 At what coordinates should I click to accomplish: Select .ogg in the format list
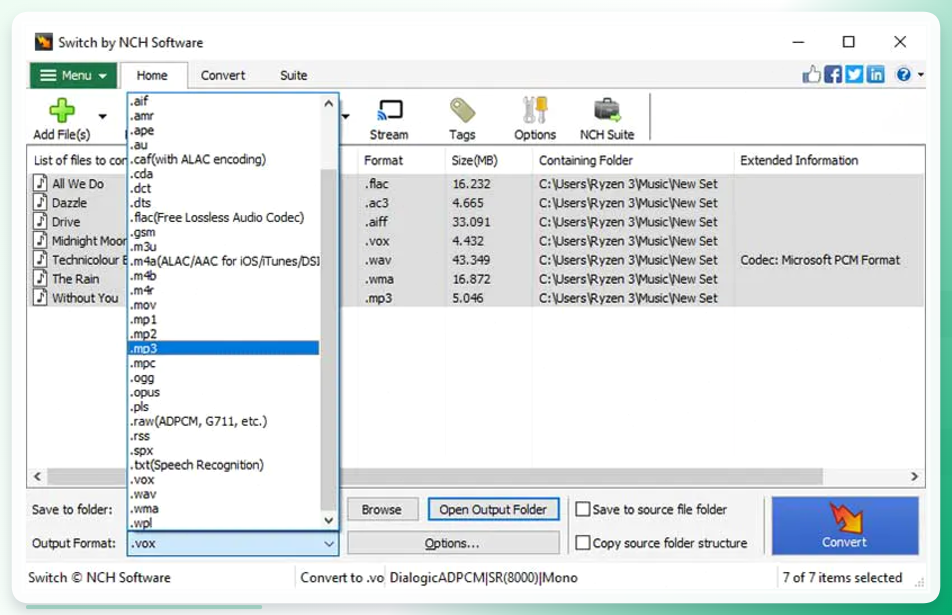(223, 378)
